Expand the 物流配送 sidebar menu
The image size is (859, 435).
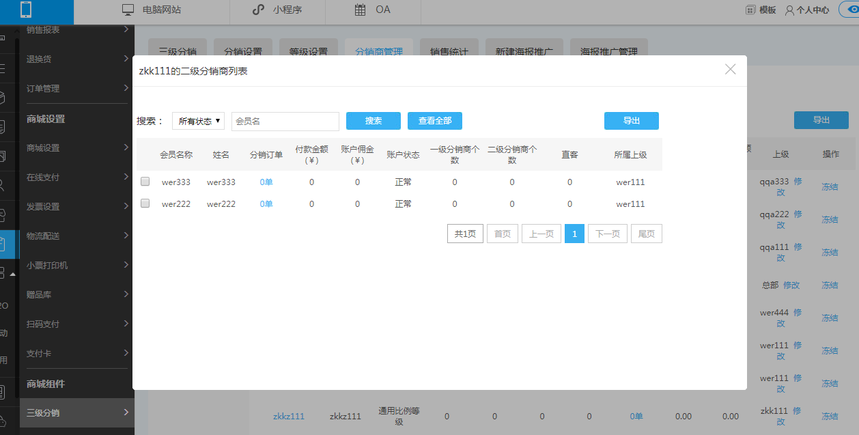click(77, 236)
